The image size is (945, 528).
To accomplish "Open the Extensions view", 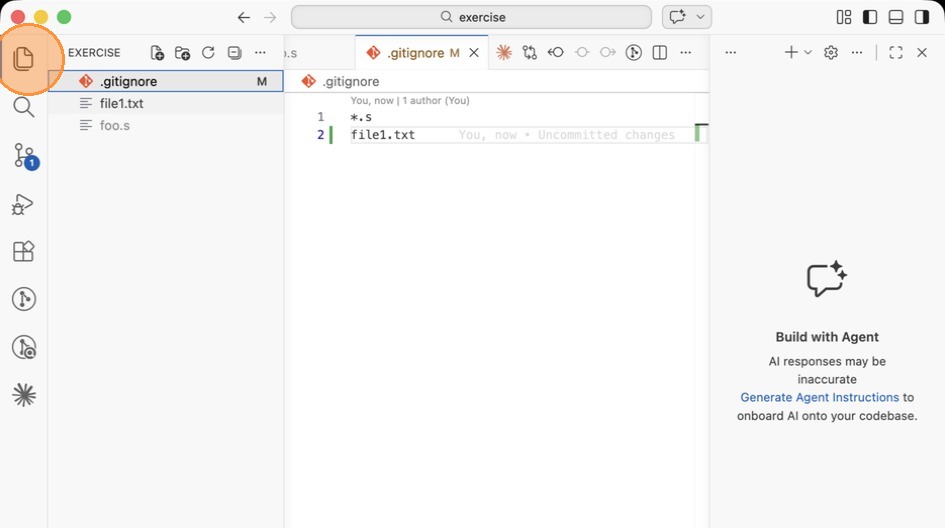I will pos(23,251).
